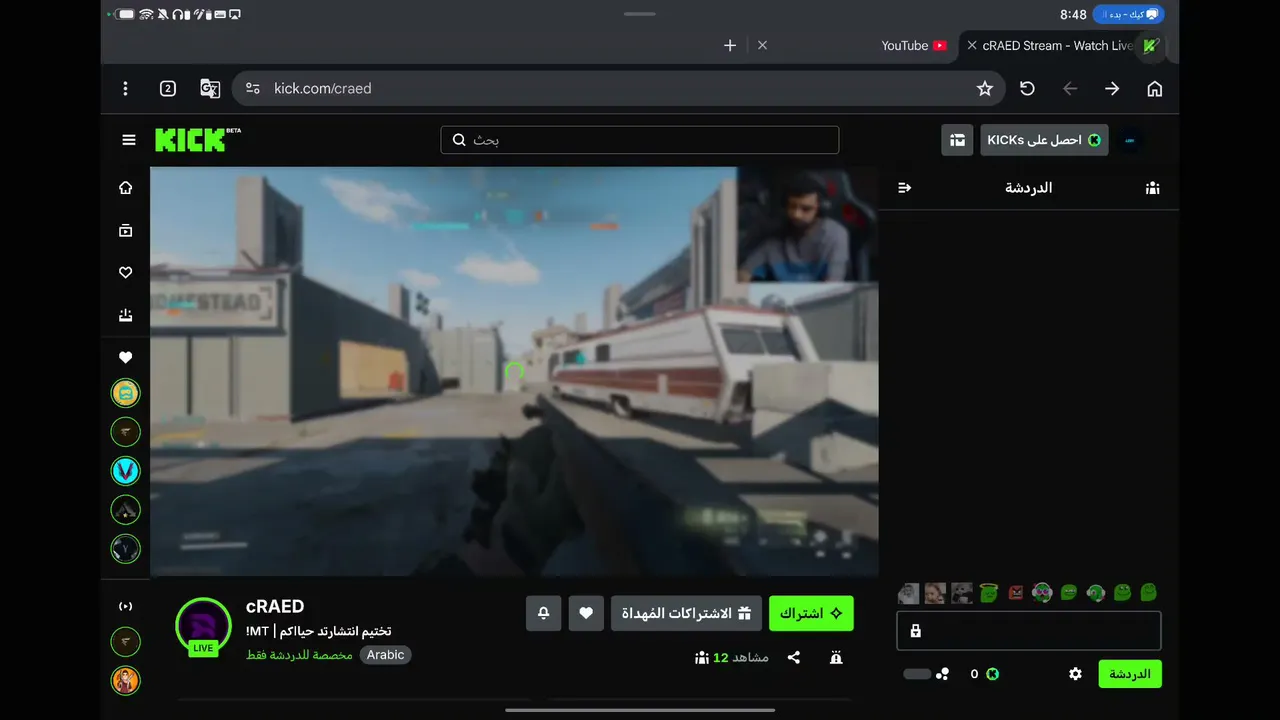Open the browser three-dot menu
The width and height of the screenshot is (1280, 720).
pyautogui.click(x=125, y=89)
